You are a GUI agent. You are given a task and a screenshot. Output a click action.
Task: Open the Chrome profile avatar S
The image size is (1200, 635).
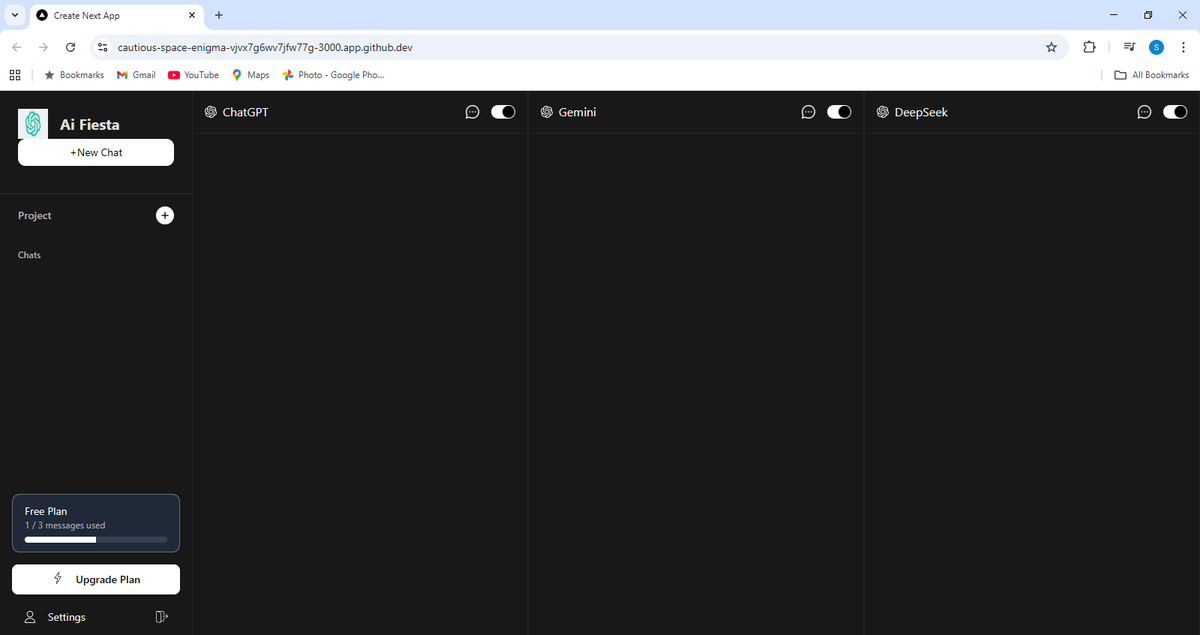pyautogui.click(x=1157, y=47)
